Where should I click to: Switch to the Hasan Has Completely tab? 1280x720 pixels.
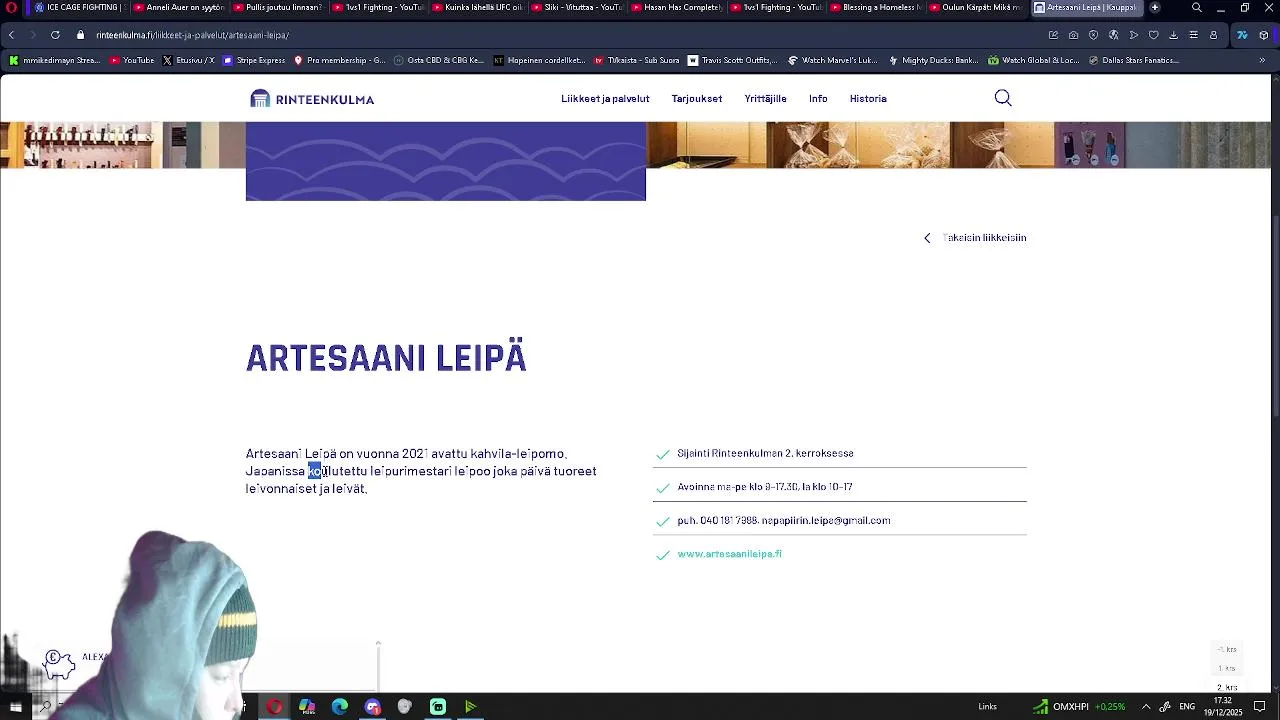click(x=677, y=7)
